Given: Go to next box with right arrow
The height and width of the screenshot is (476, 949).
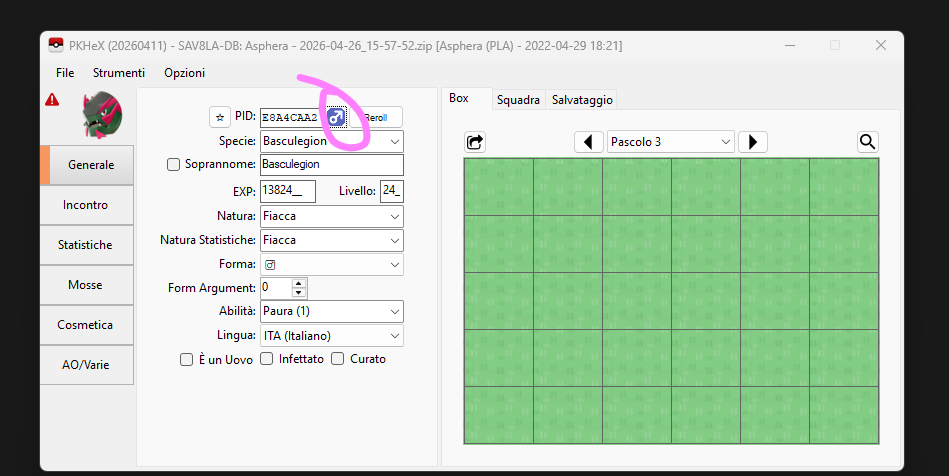Looking at the screenshot, I should click(x=753, y=142).
